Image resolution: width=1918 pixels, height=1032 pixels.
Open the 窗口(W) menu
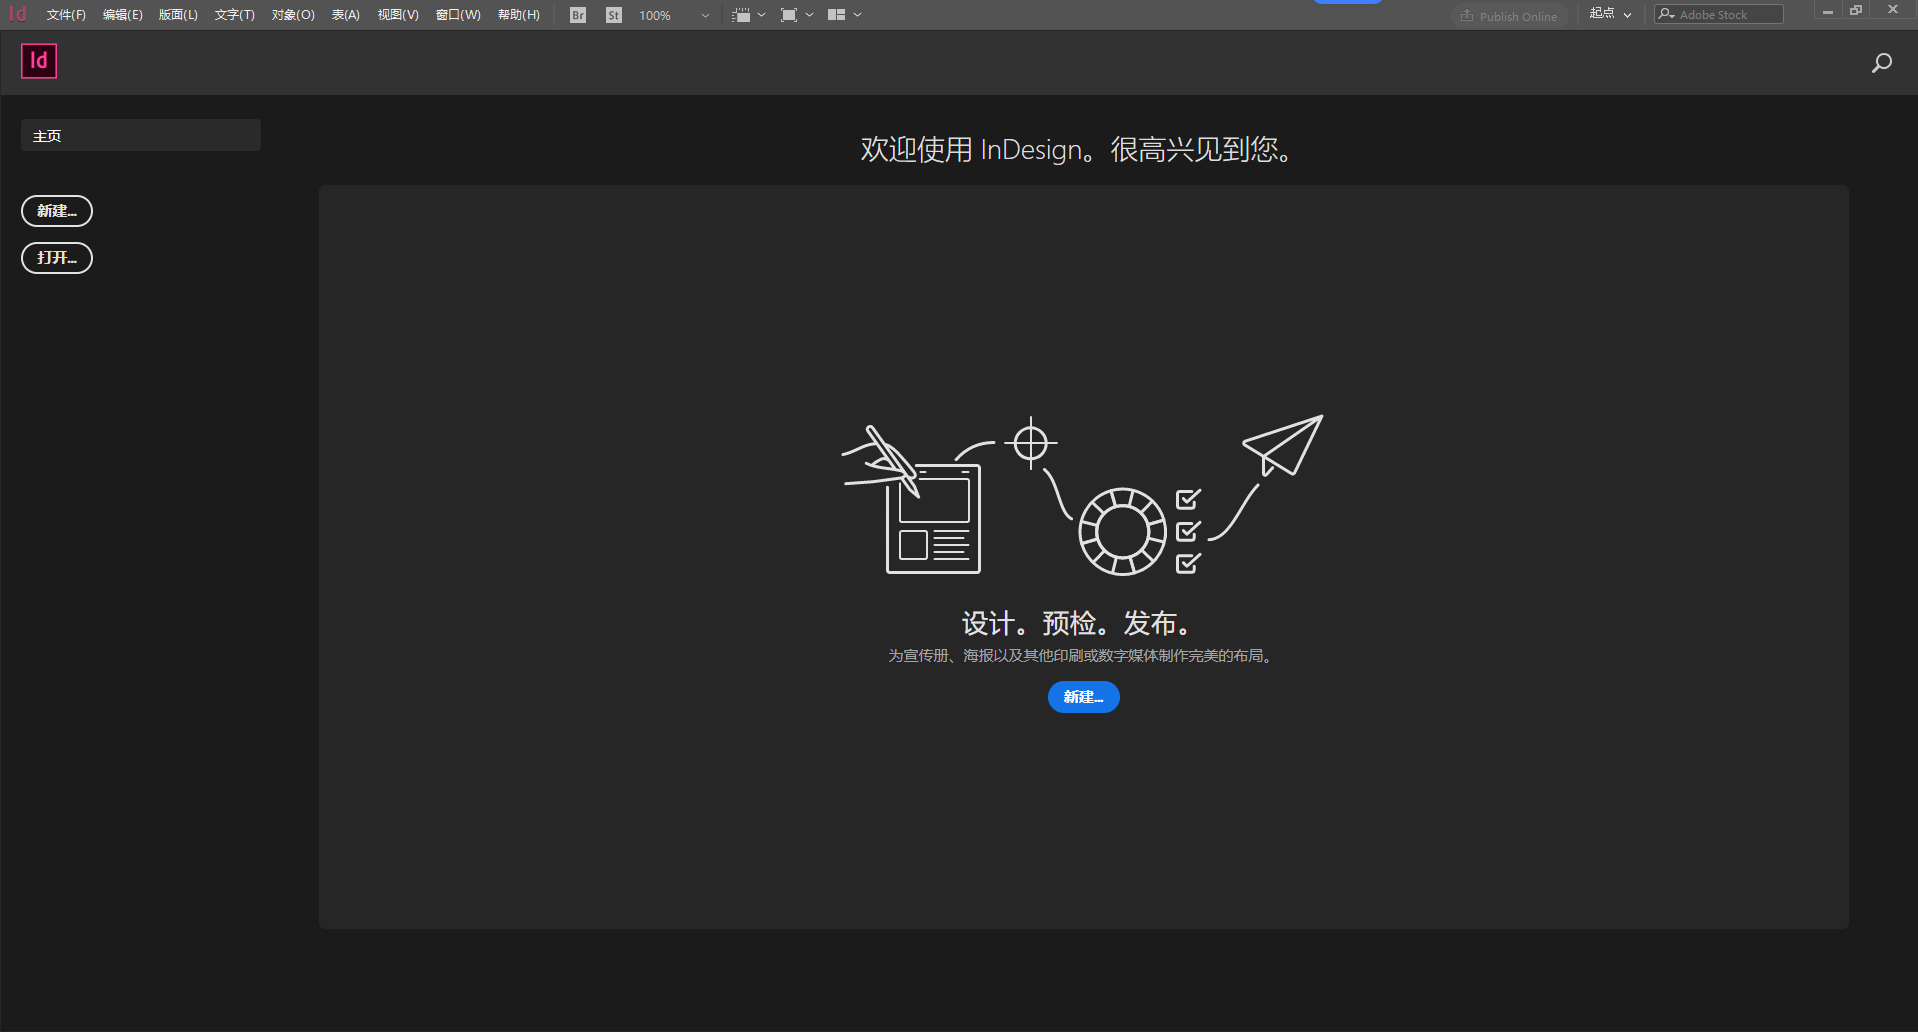457,14
